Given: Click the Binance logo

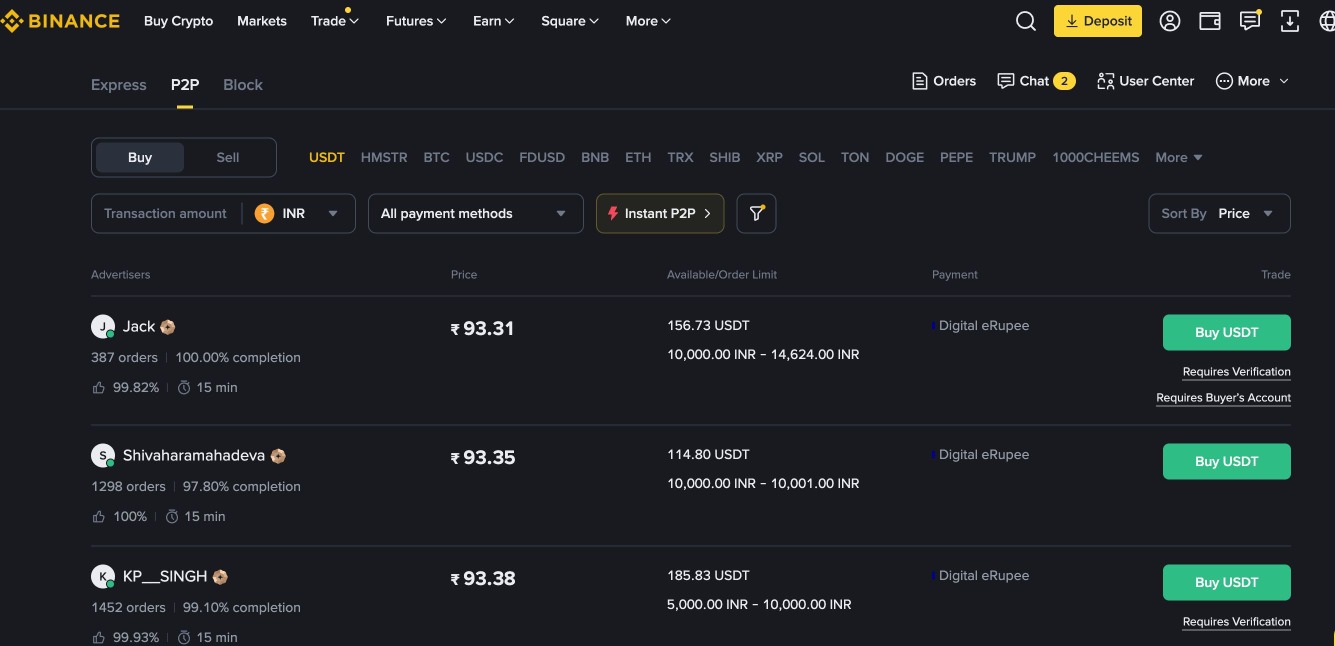Looking at the screenshot, I should (60, 21).
